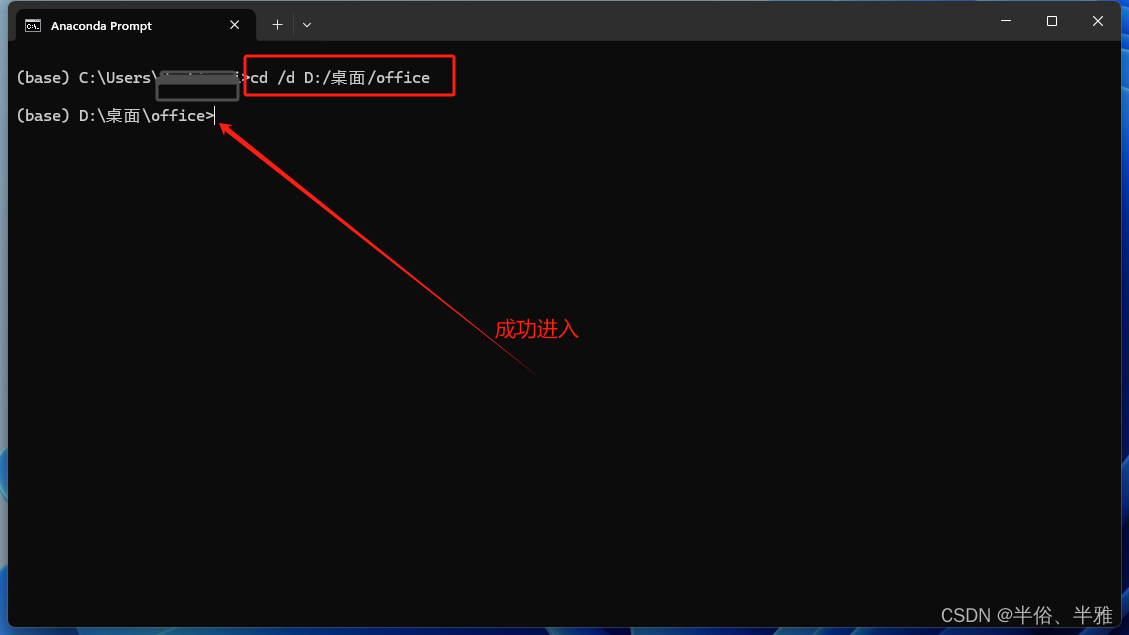Click the CSDN @半俗、半雅 watermark

click(1026, 615)
